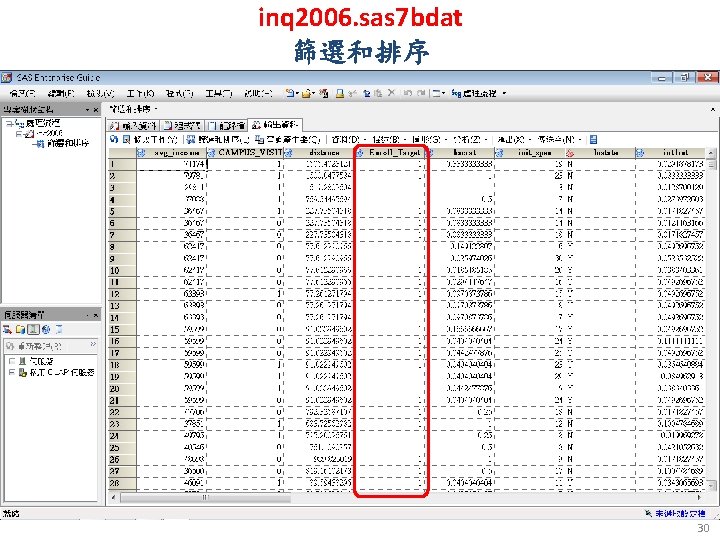
Task: Click the inq2006 data icon in the project tree
Action: pyautogui.click(x=29, y=134)
